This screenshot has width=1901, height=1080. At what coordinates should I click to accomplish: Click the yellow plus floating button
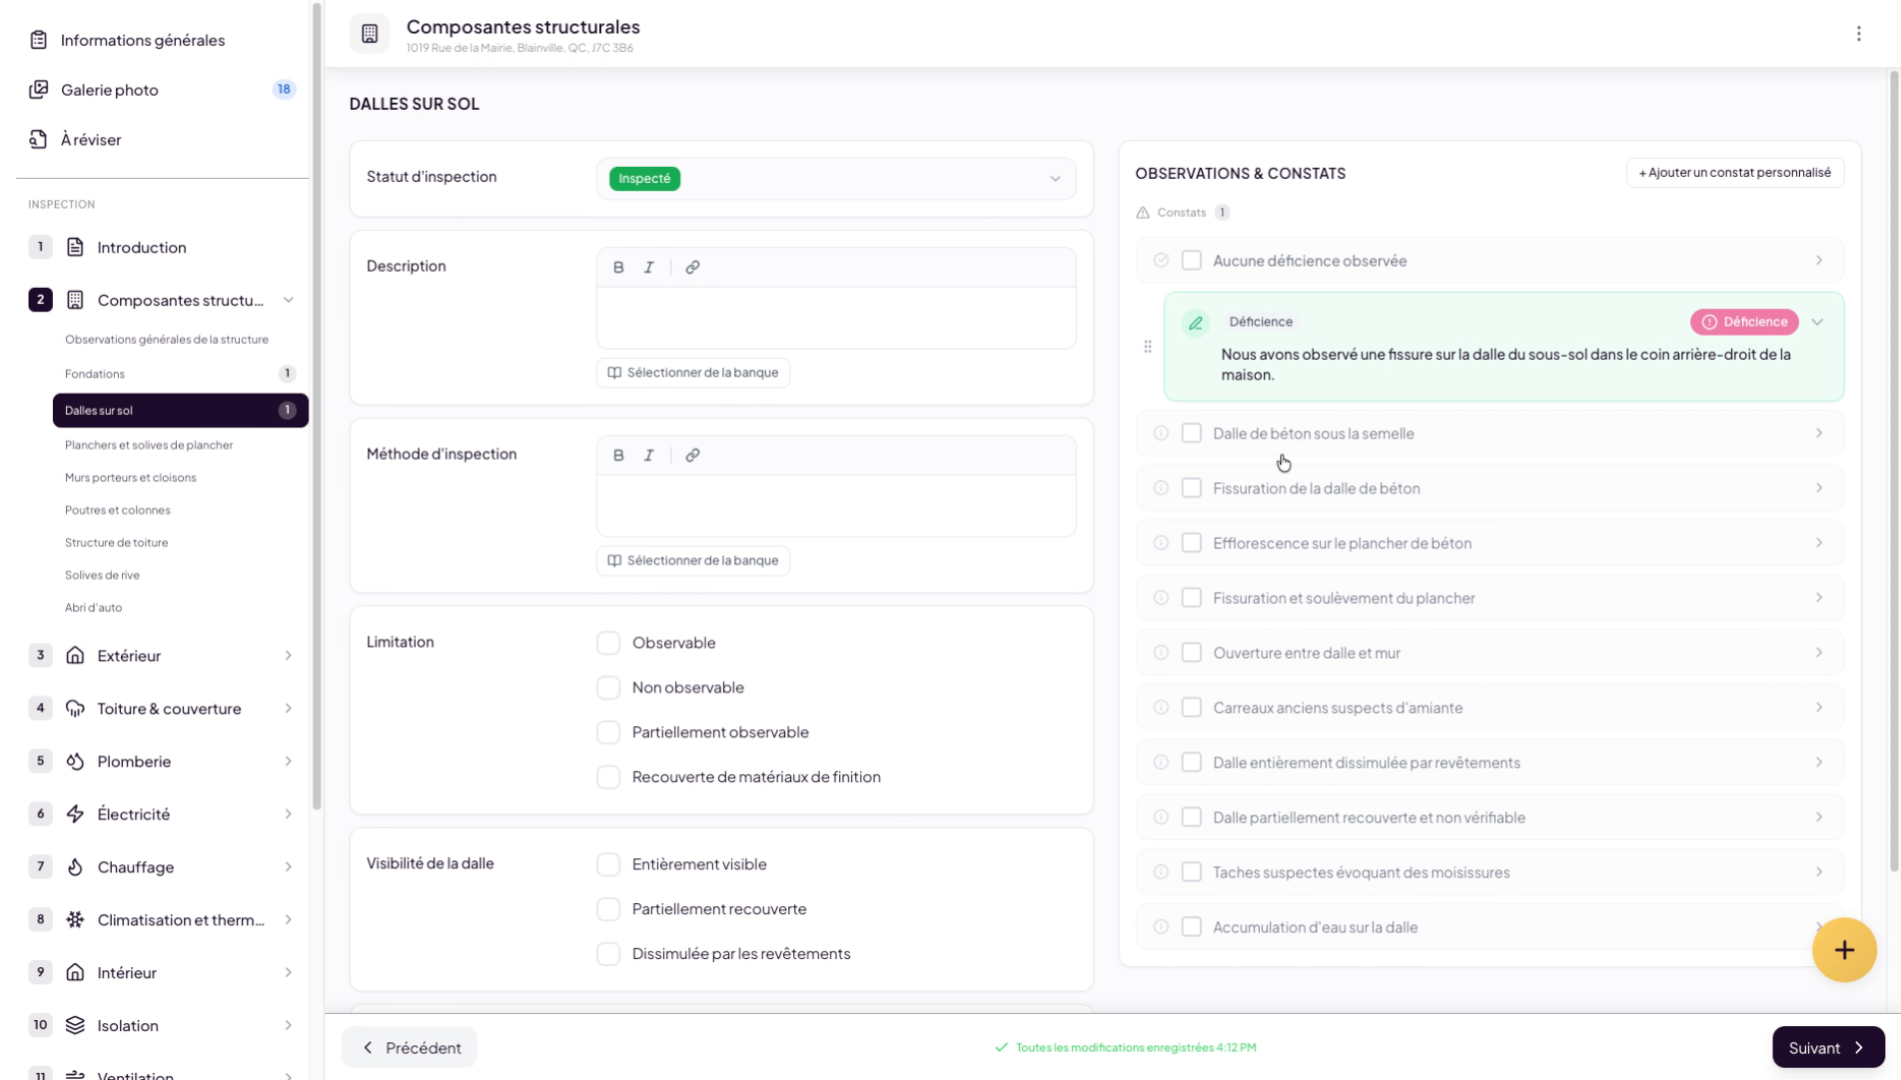pyautogui.click(x=1843, y=950)
